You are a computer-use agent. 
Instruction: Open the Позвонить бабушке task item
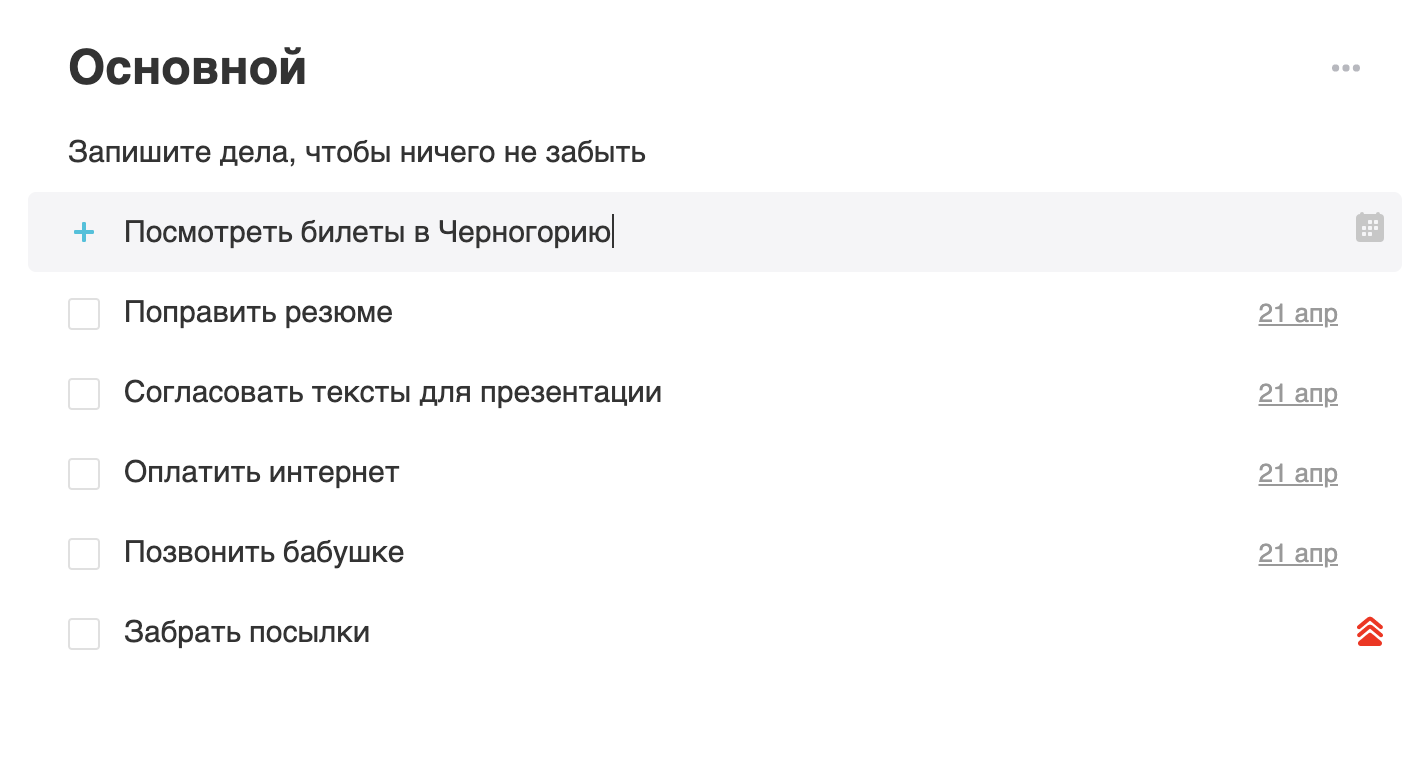click(x=264, y=552)
